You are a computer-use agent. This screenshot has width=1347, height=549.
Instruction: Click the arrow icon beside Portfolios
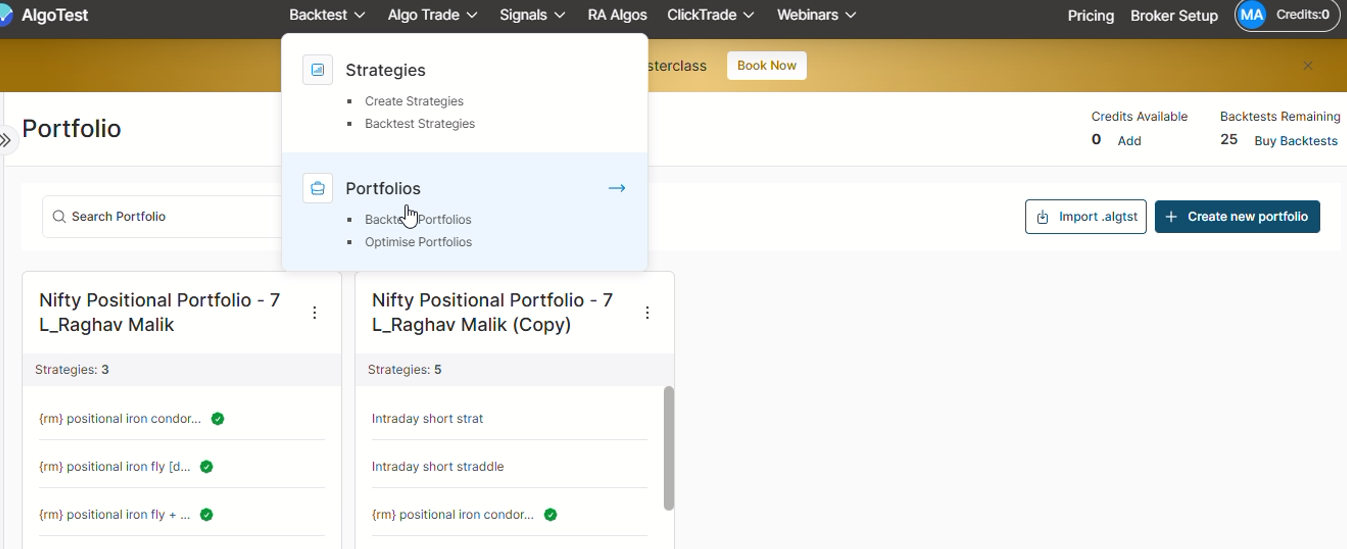(x=616, y=188)
